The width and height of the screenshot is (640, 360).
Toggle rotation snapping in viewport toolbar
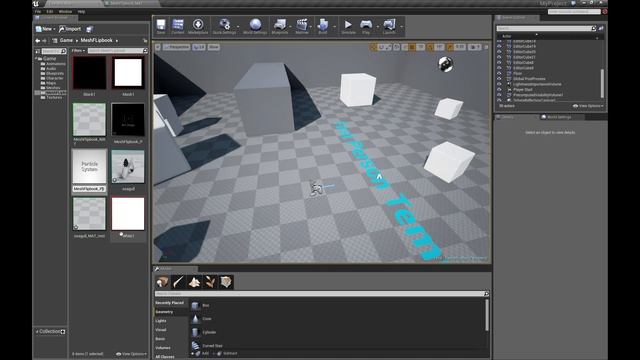[x=430, y=47]
